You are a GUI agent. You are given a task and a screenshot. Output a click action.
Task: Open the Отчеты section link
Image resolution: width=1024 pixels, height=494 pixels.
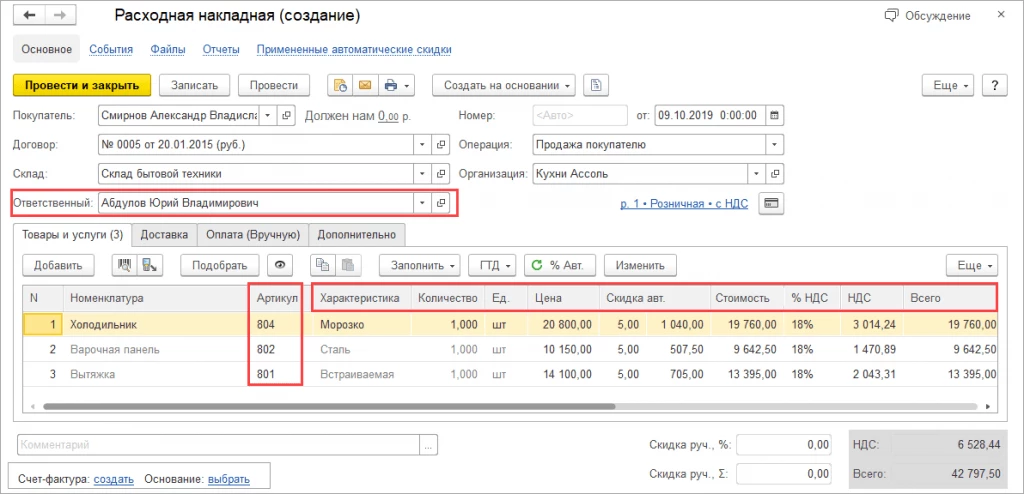(x=221, y=49)
